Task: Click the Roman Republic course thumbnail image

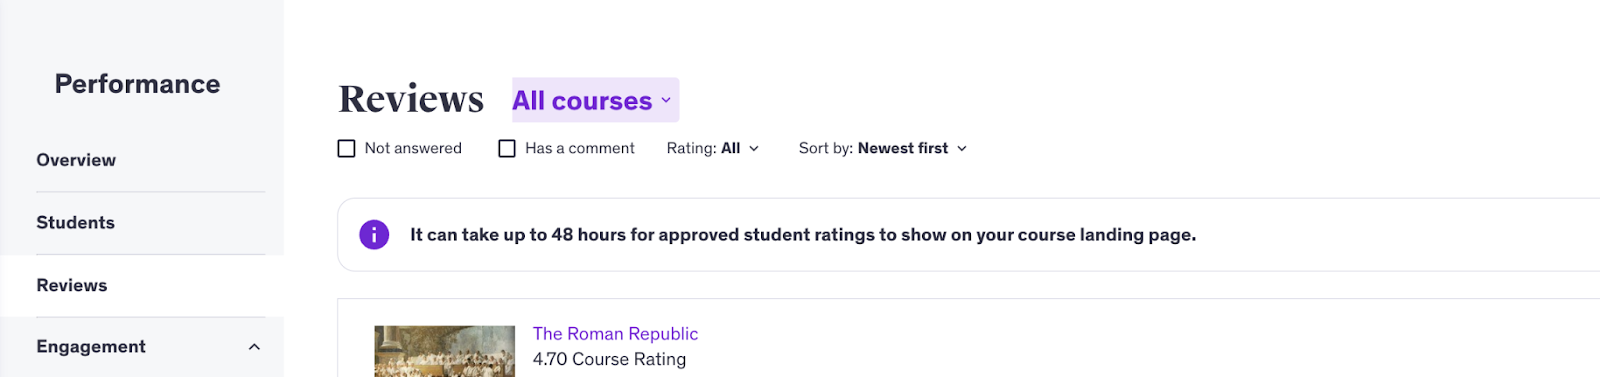Action: pyautogui.click(x=445, y=351)
